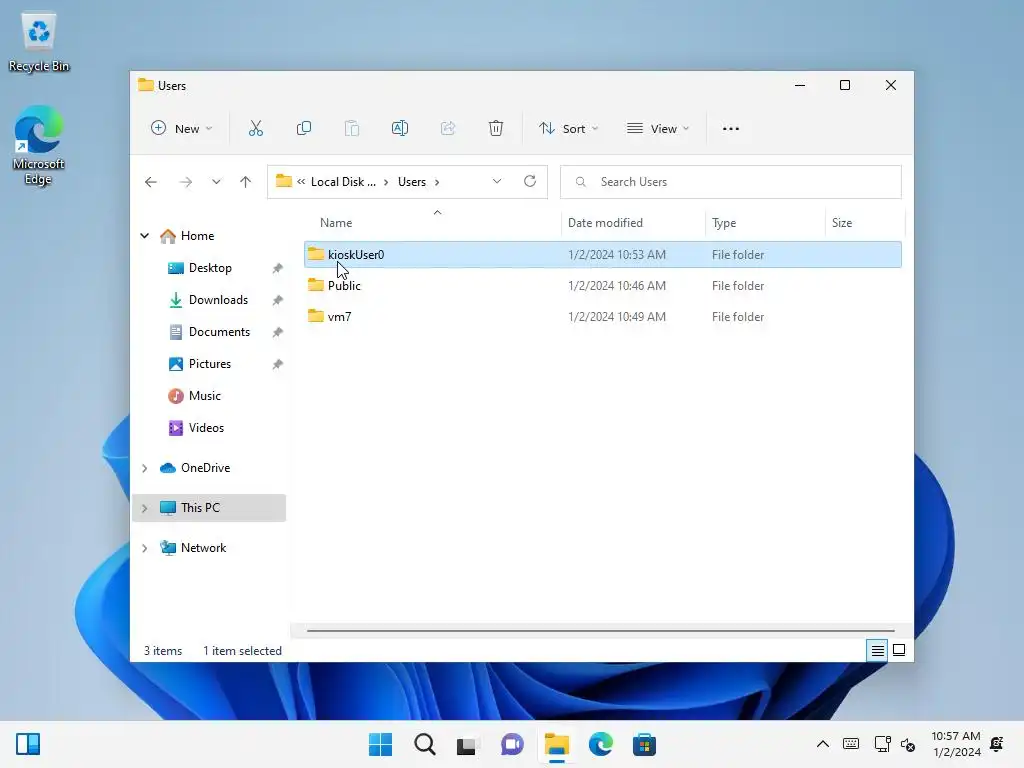1024x768 pixels.
Task: Open the New item dropdown
Action: pyautogui.click(x=182, y=129)
